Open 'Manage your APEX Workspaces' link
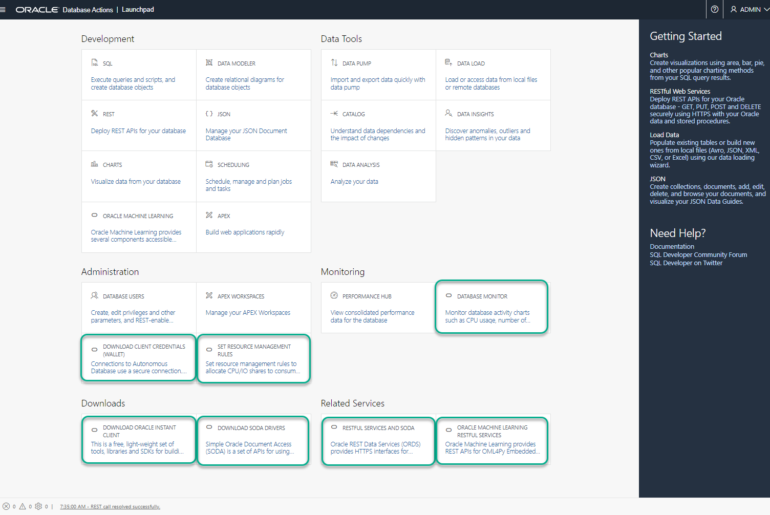Screen dimensions: 770x515 pos(248,313)
